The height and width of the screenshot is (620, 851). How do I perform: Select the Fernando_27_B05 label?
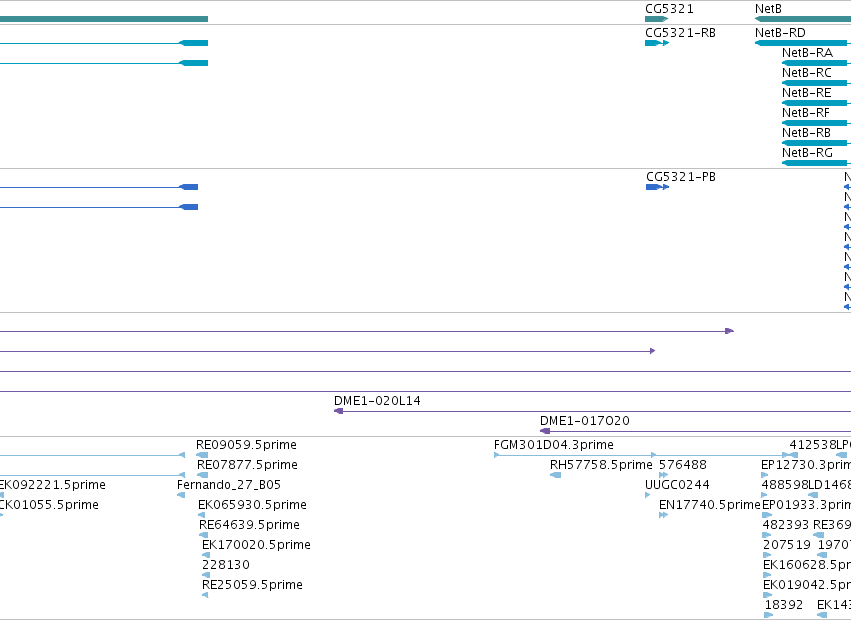[229, 485]
